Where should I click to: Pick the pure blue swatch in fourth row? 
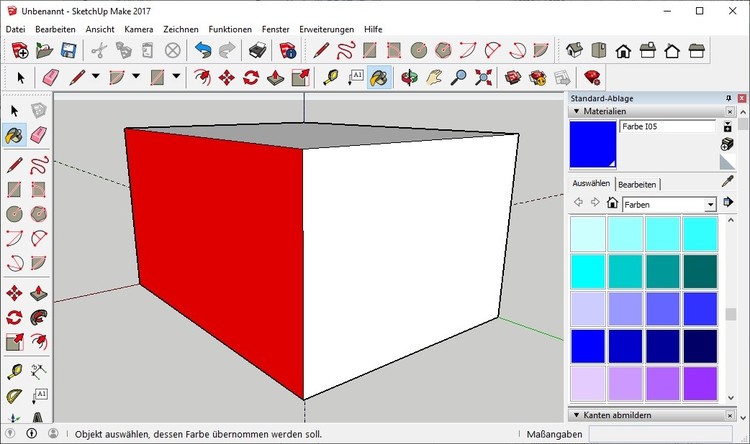tap(588, 346)
